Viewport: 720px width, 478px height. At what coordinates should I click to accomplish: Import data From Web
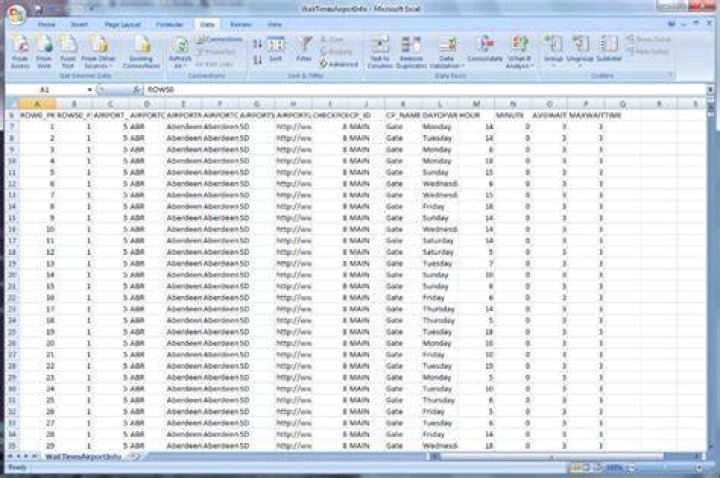tap(44, 52)
